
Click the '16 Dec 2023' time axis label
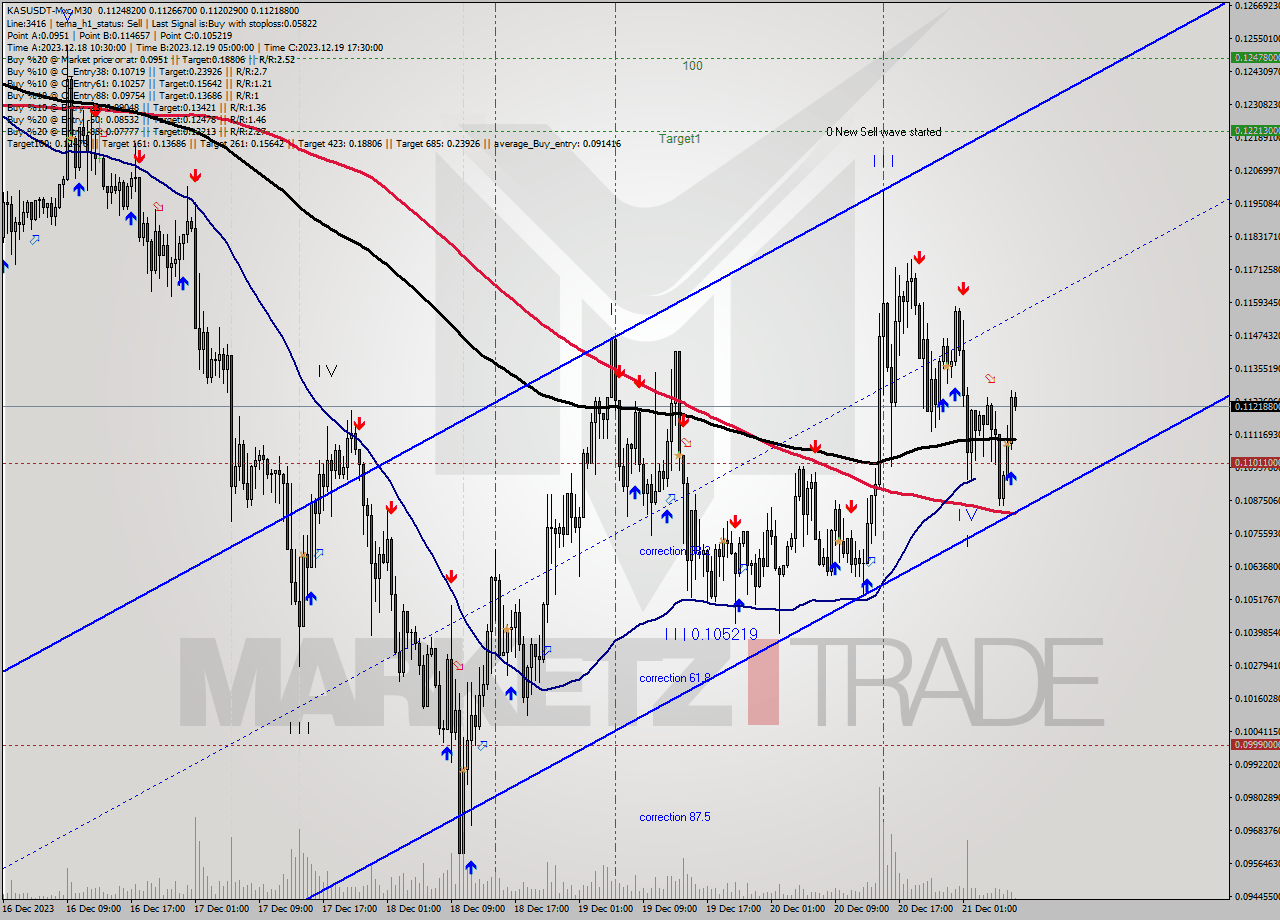pos(30,910)
